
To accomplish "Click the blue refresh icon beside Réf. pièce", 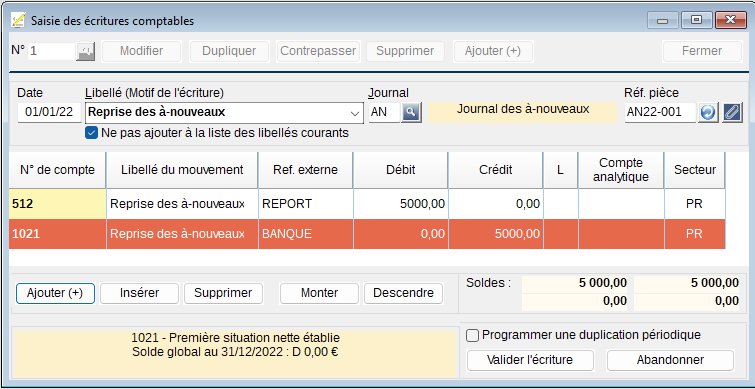I will 708,113.
